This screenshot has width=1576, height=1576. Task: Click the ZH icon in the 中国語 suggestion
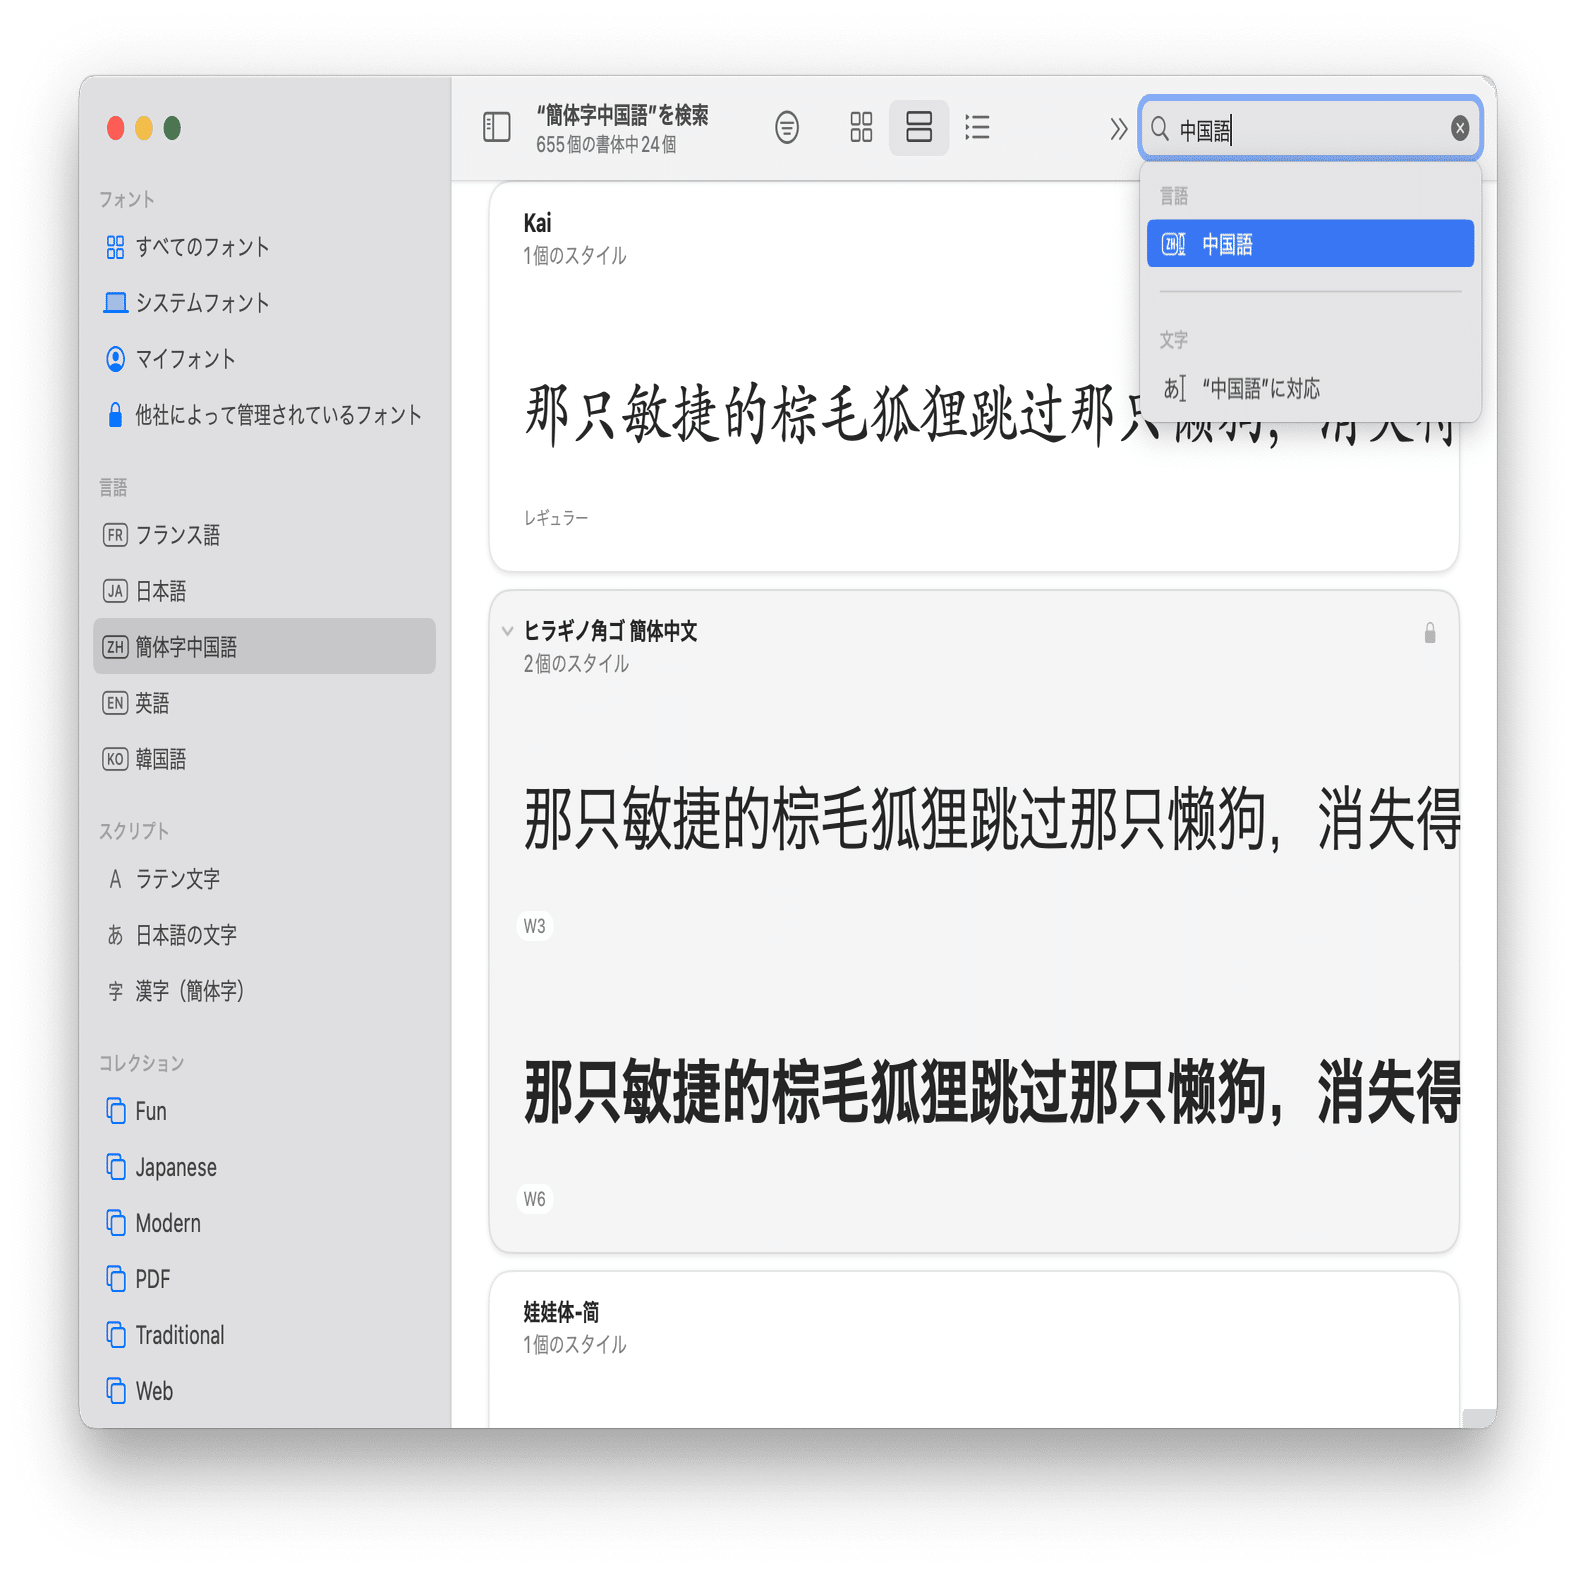tap(1173, 244)
